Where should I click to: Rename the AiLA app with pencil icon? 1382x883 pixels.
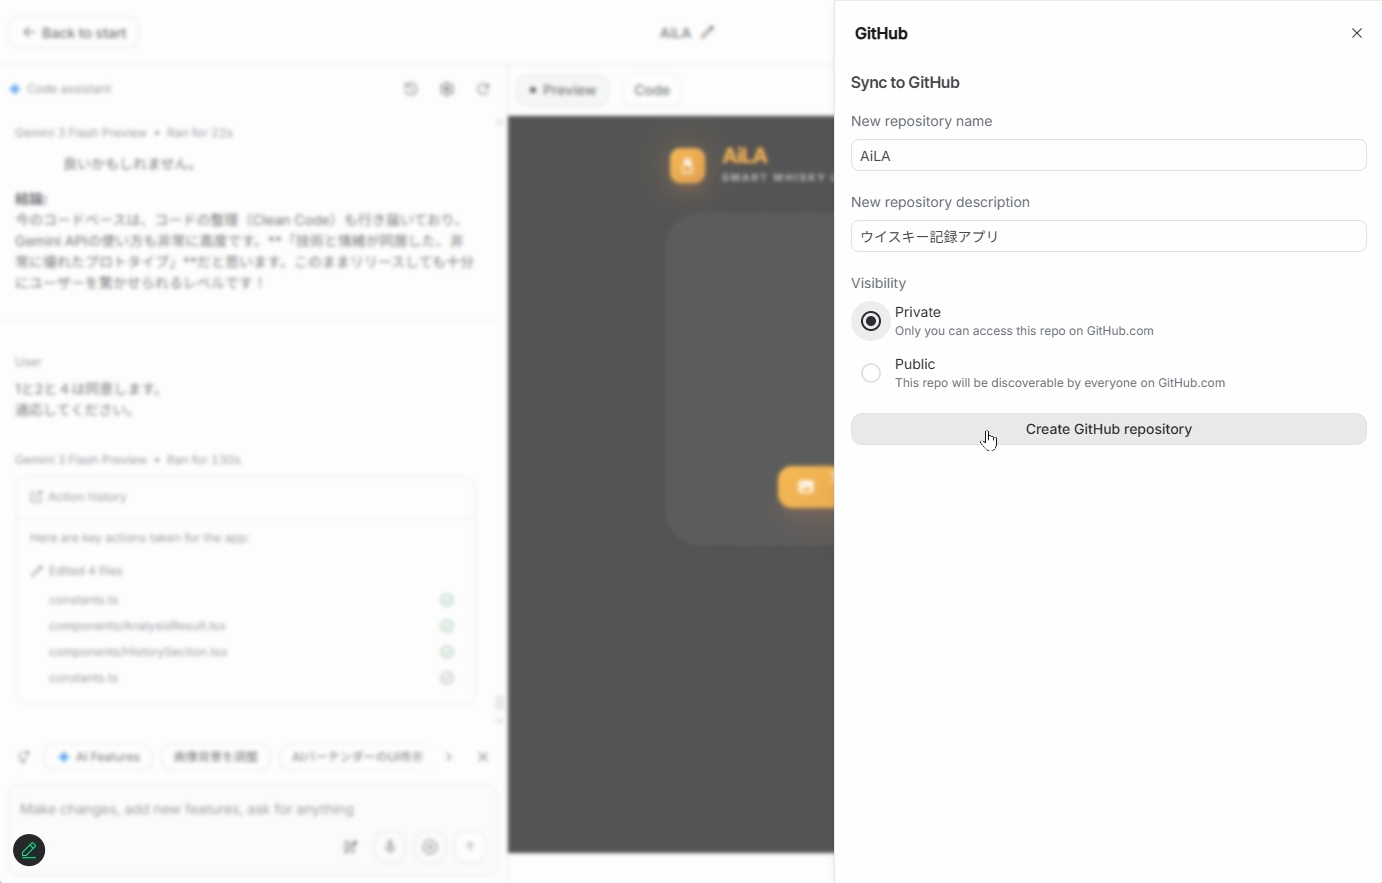(x=708, y=32)
